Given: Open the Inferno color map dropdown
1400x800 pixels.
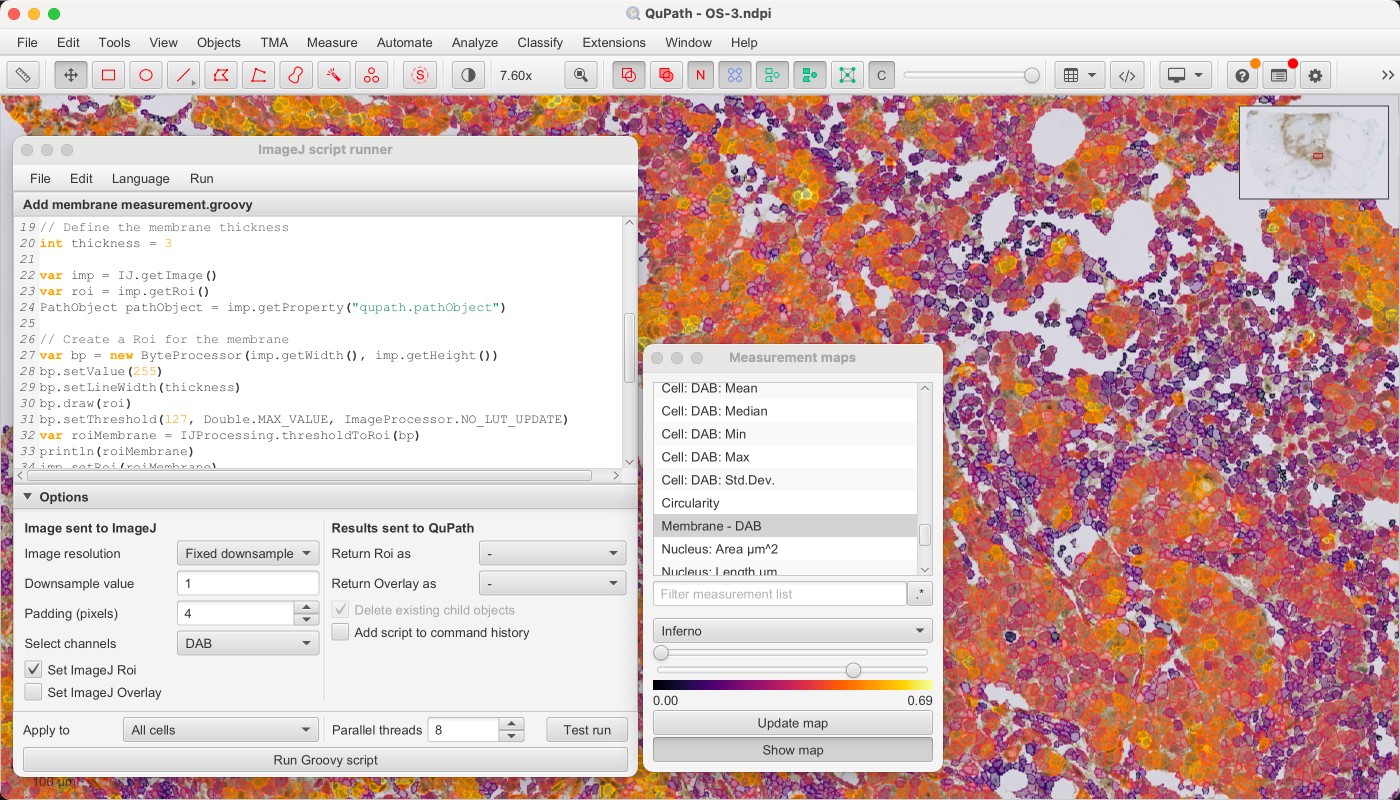Looking at the screenshot, I should point(793,631).
